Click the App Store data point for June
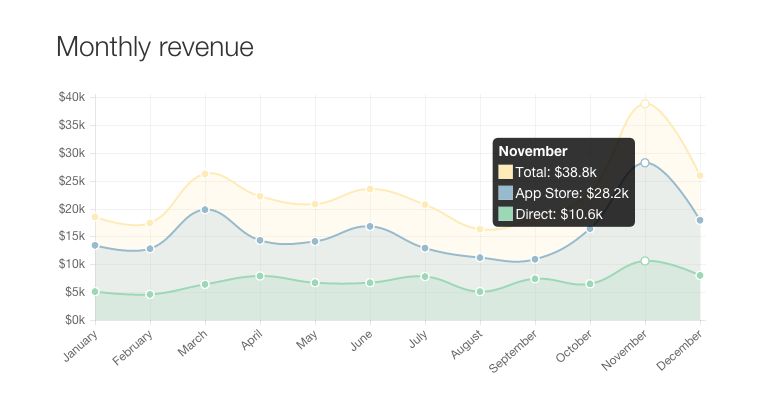 pos(370,227)
